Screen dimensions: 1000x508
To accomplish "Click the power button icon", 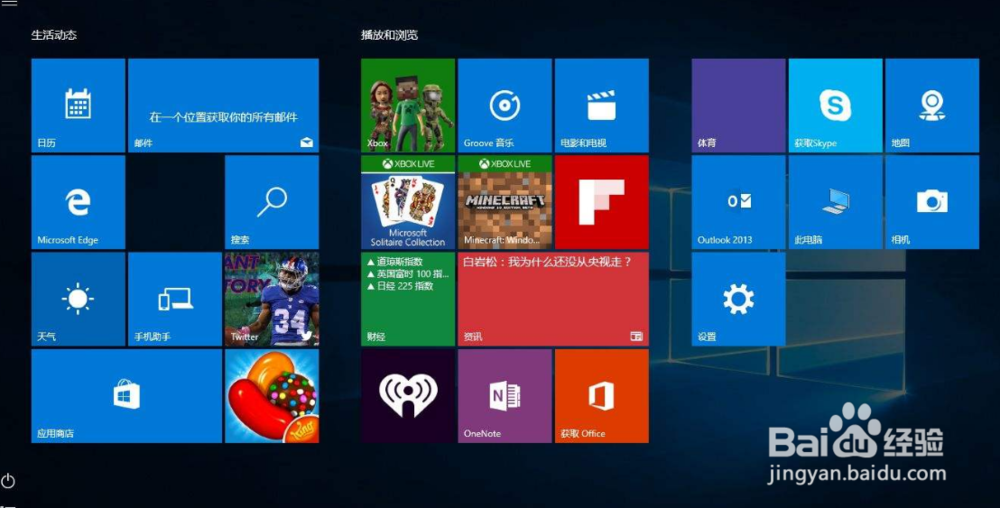I will [8, 481].
